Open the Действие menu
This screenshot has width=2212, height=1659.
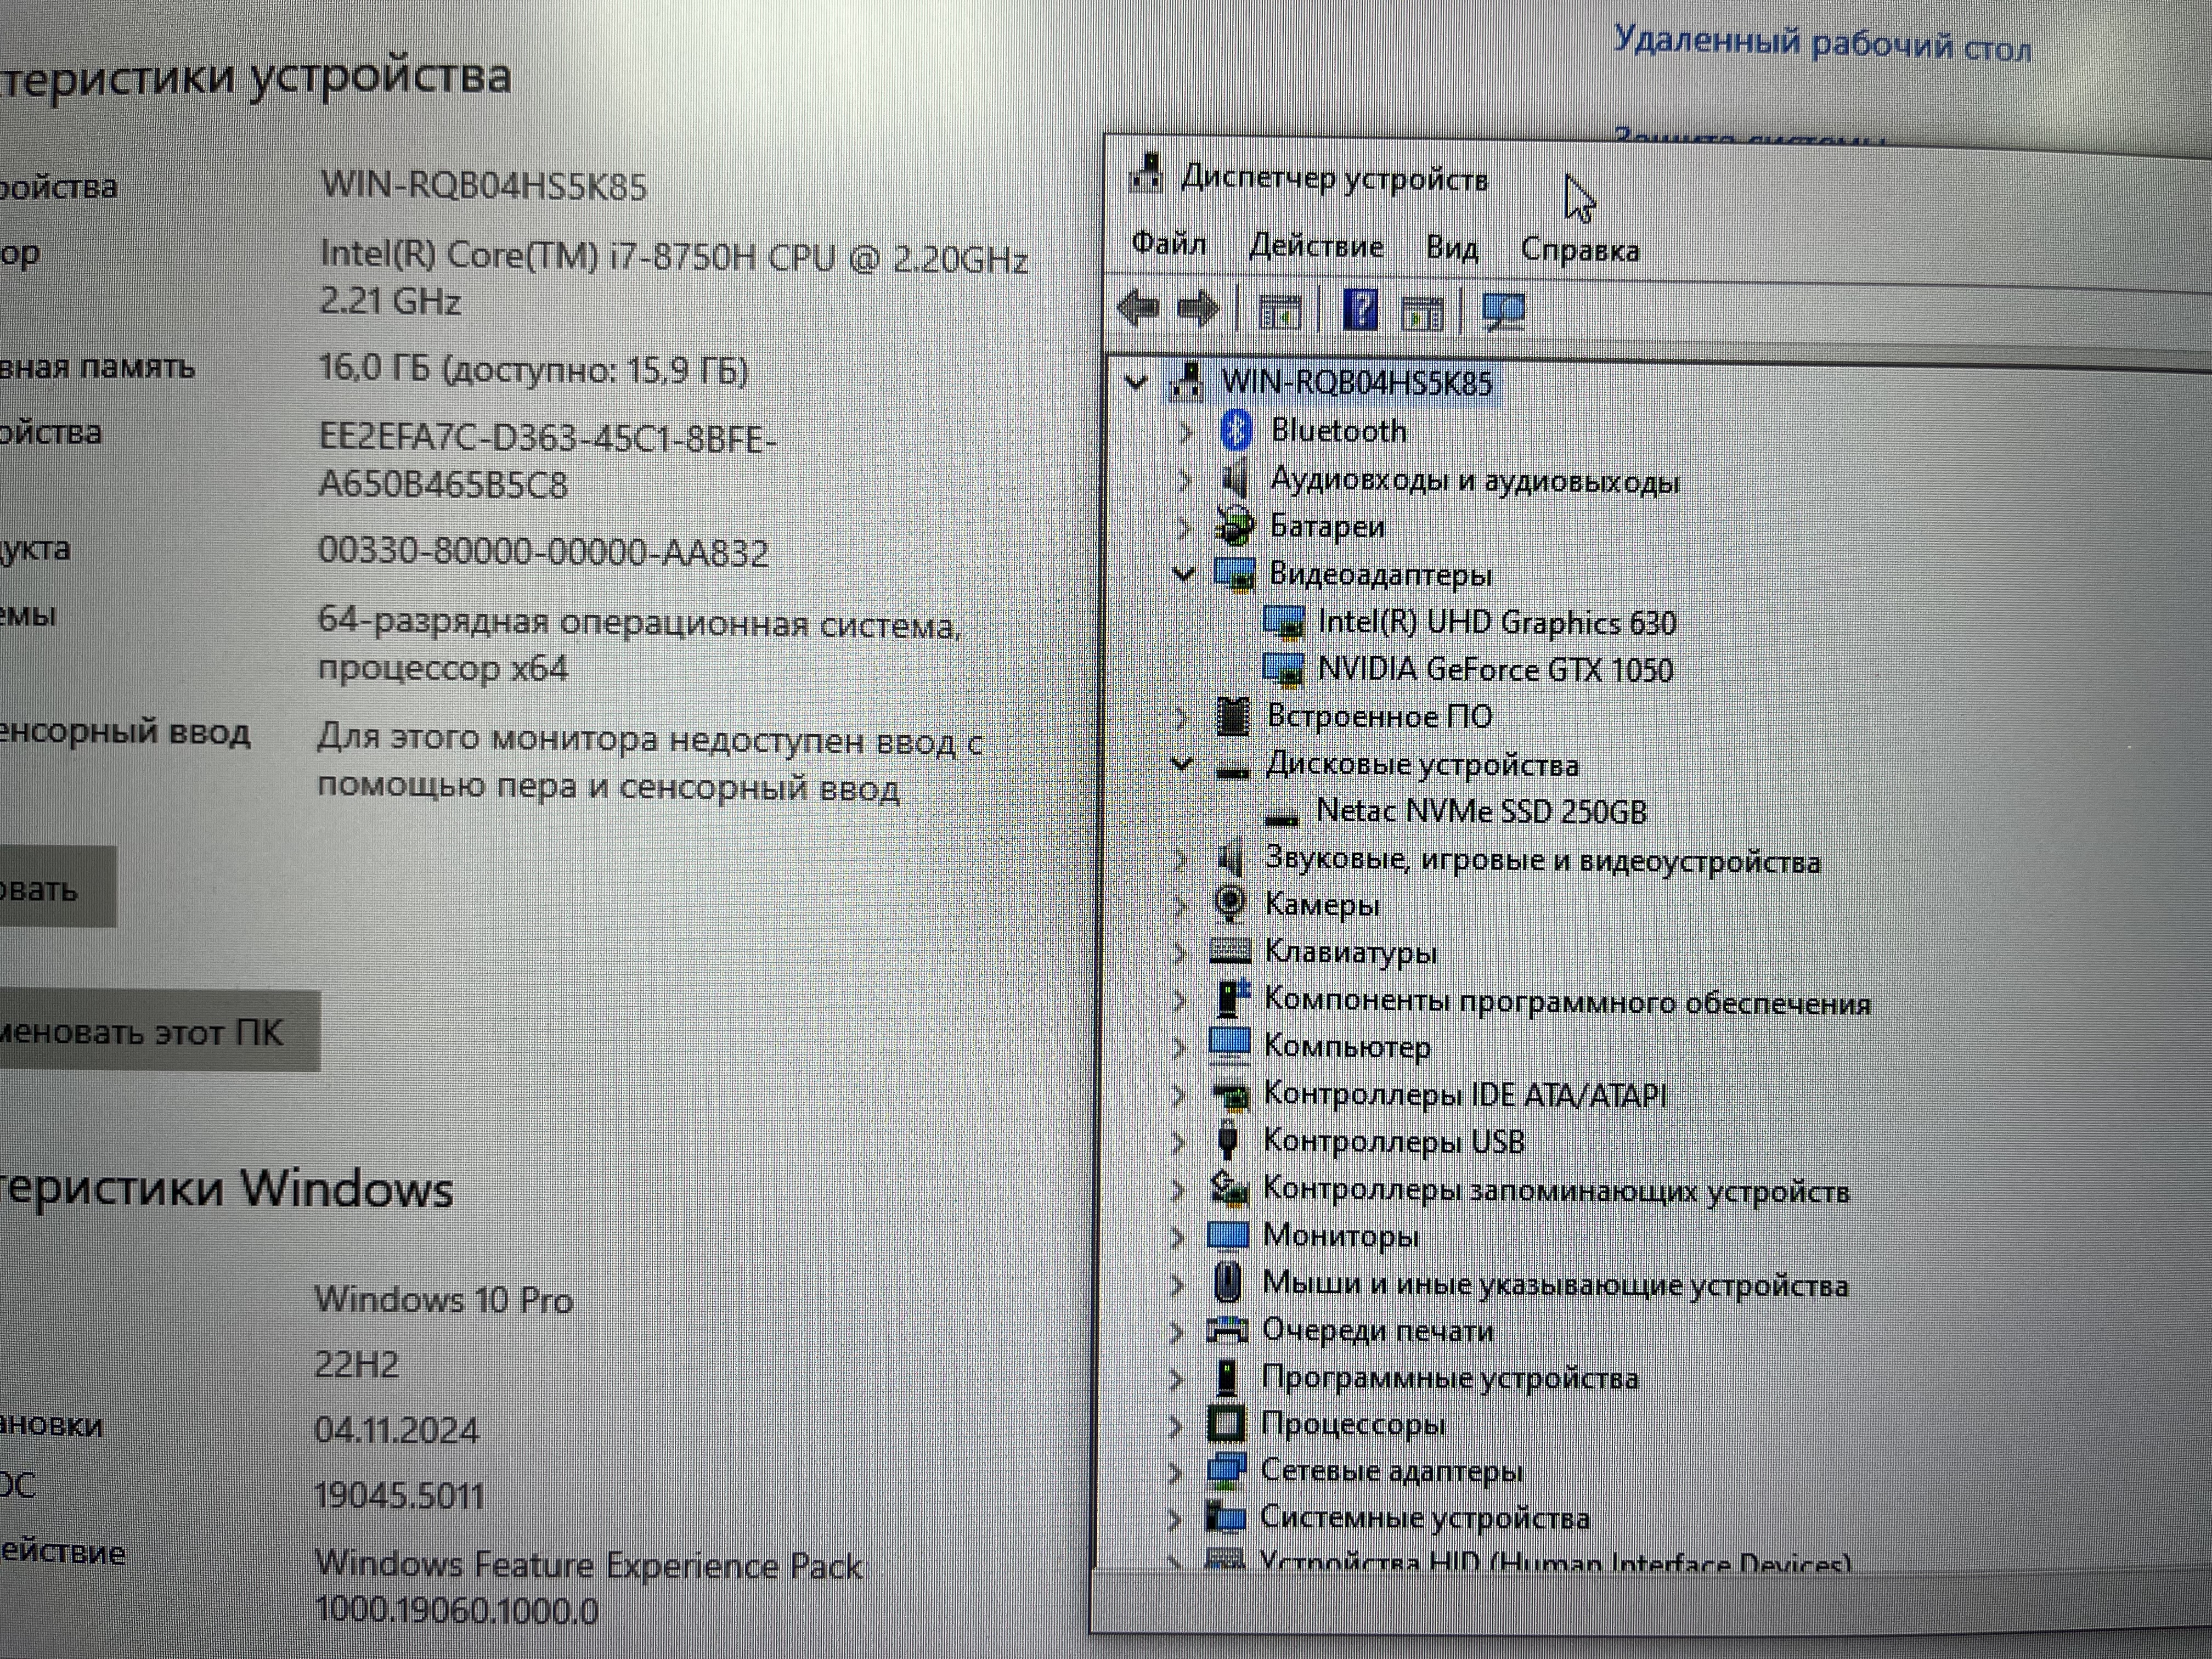tap(1316, 246)
